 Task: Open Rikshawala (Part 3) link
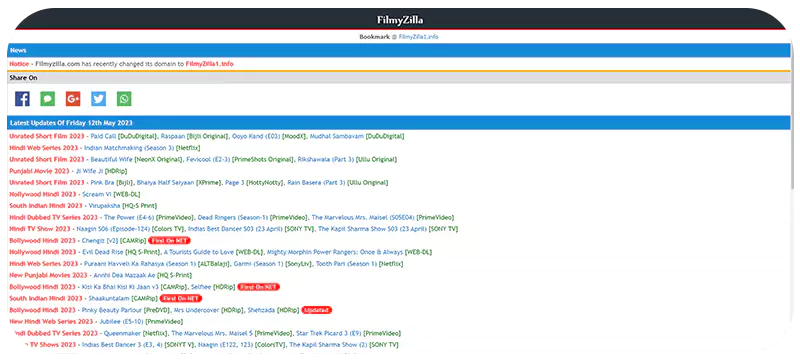tap(326, 160)
